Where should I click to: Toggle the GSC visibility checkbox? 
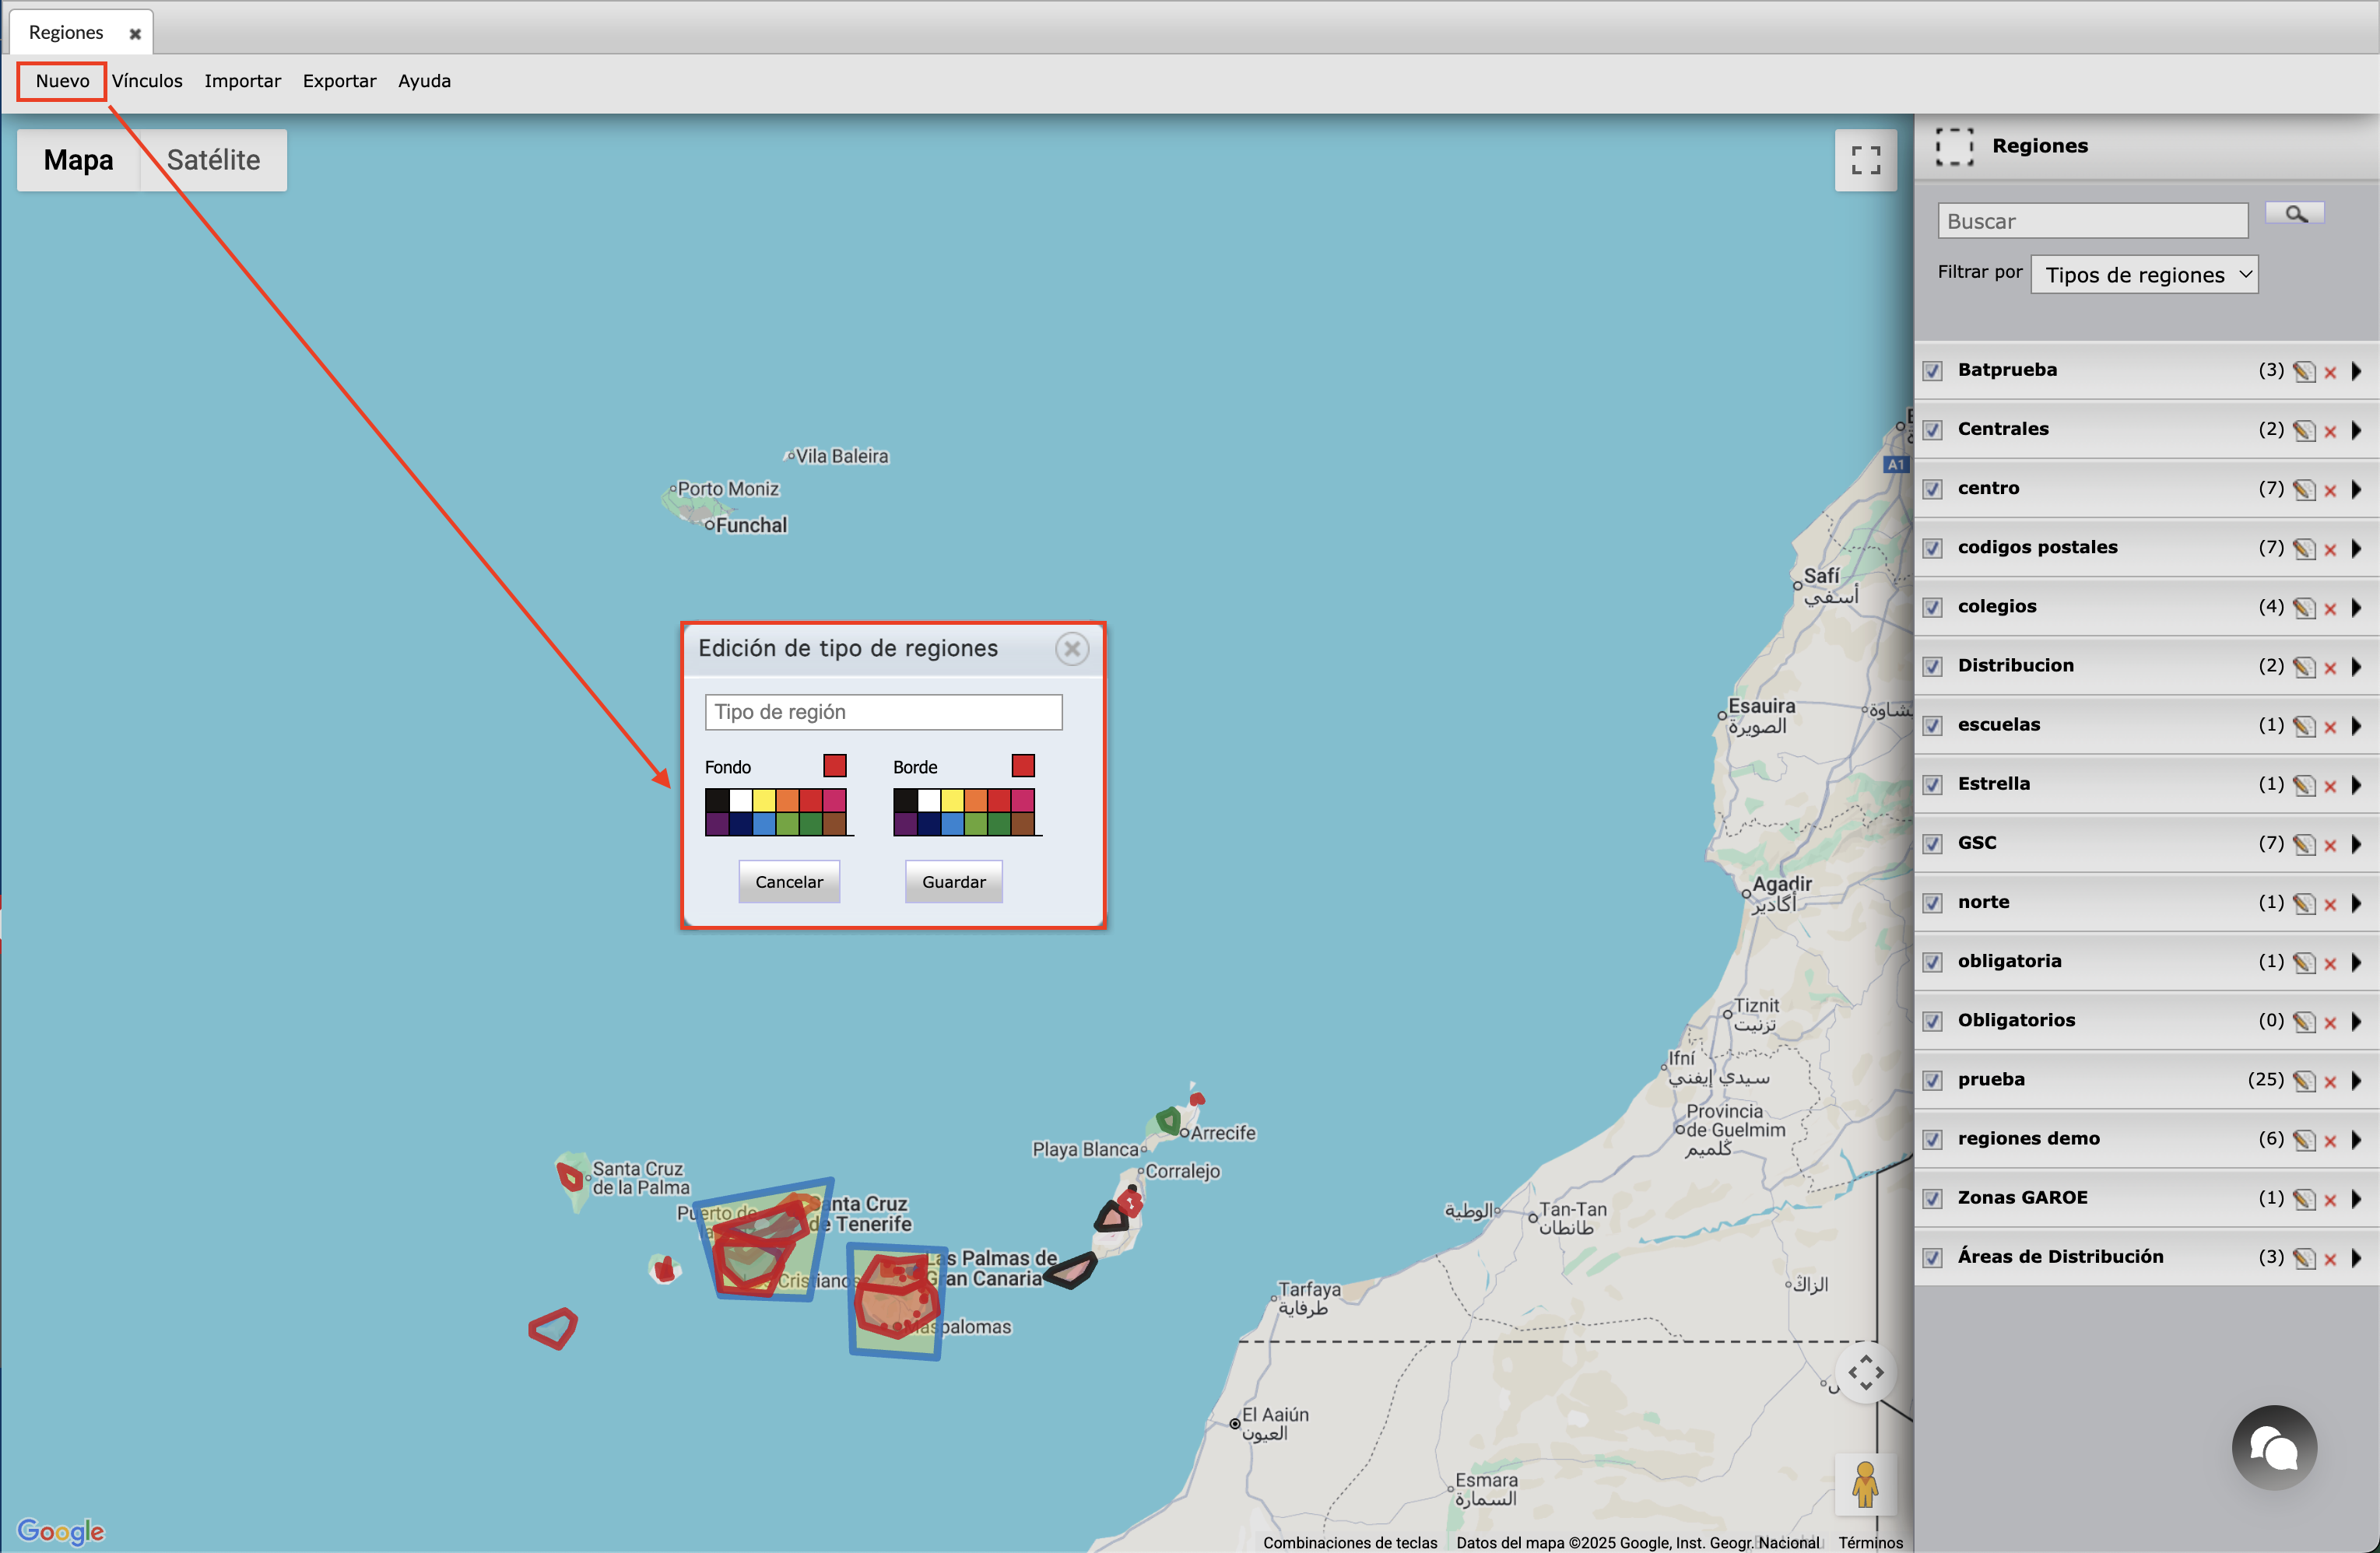coord(1933,844)
